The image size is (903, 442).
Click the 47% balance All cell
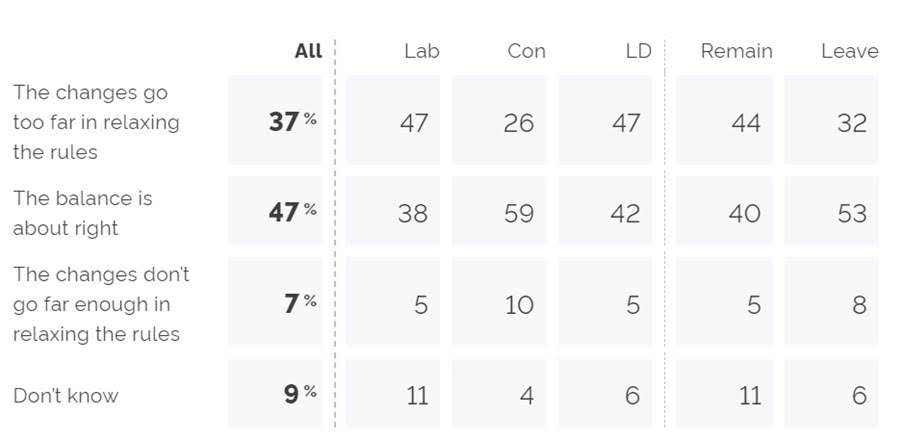tap(275, 211)
